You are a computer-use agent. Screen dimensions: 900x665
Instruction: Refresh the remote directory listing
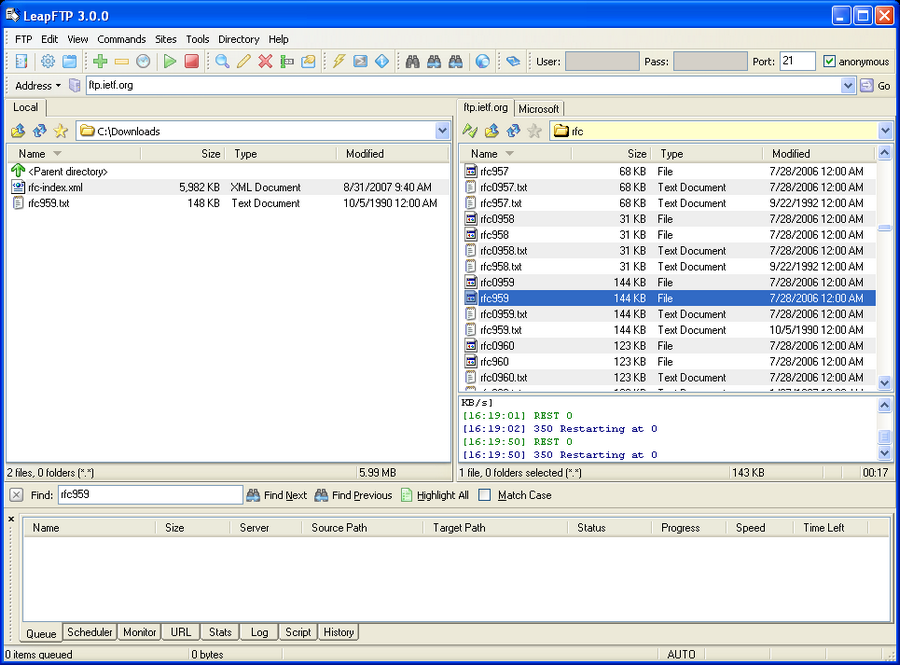click(512, 131)
